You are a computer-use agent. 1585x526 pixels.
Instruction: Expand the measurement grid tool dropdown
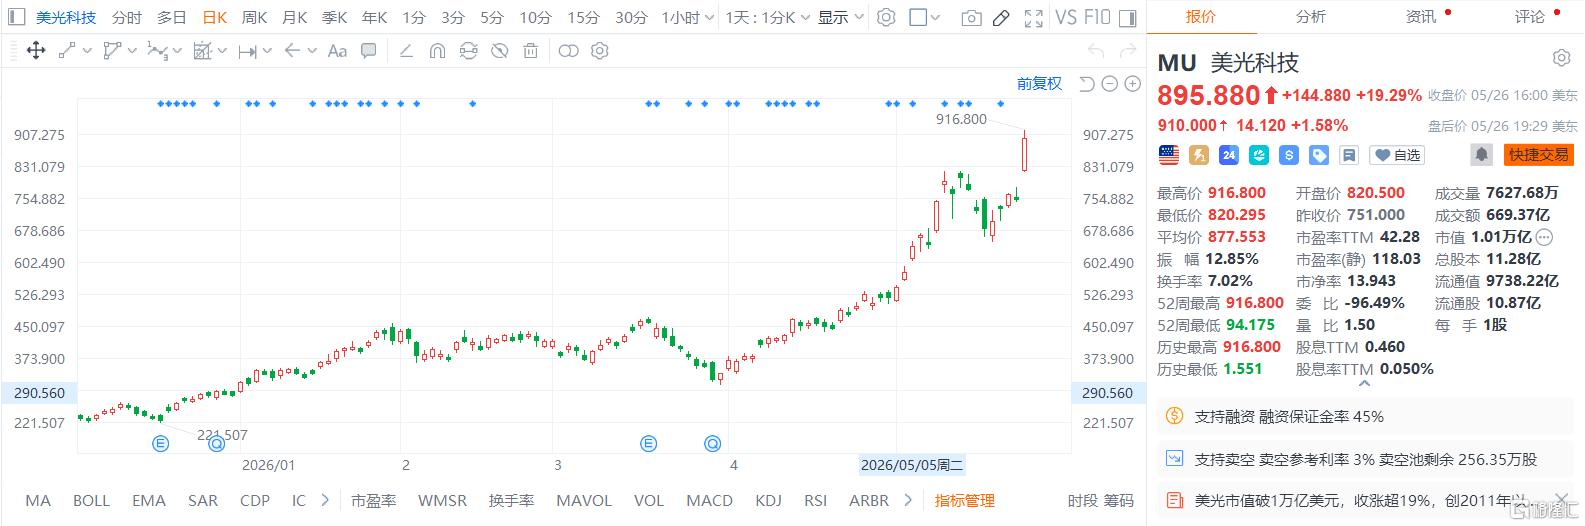tap(222, 51)
